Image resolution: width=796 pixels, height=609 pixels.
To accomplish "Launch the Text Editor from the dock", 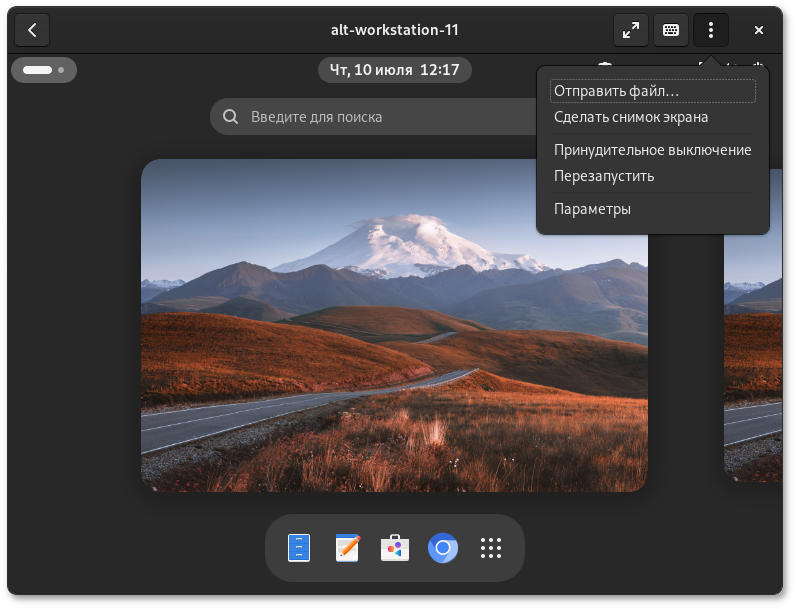I will pos(347,548).
